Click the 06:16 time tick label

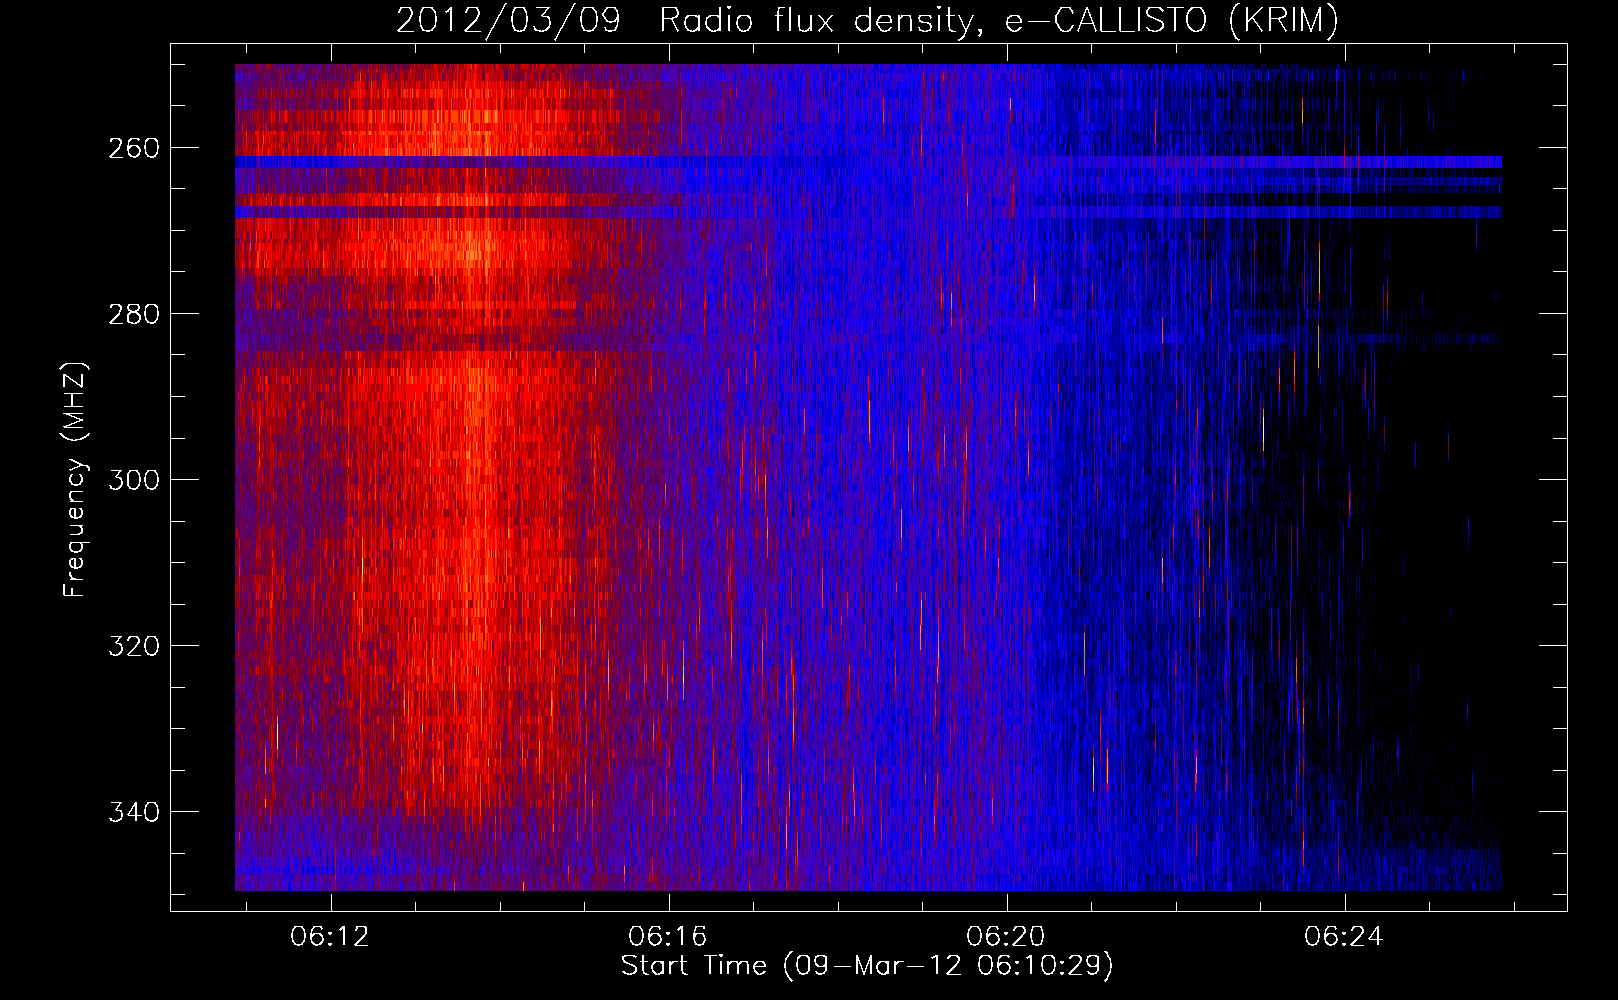(x=668, y=936)
